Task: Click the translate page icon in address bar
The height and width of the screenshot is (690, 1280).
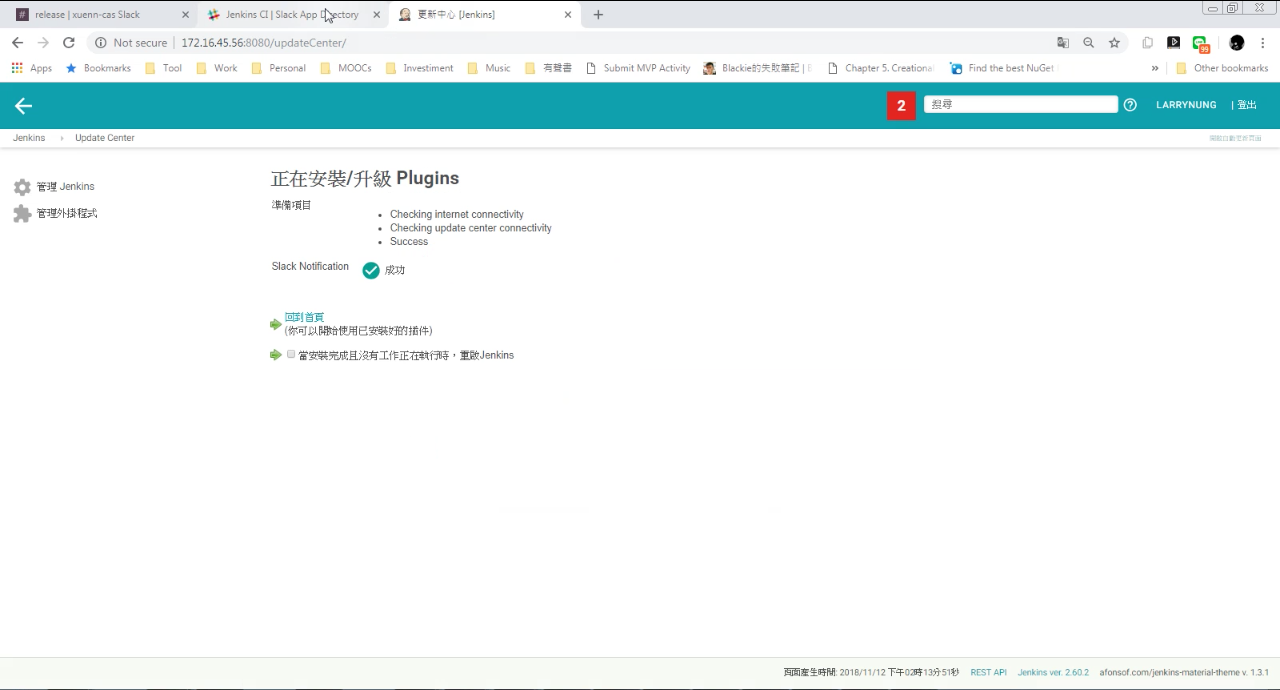Action: [1063, 43]
